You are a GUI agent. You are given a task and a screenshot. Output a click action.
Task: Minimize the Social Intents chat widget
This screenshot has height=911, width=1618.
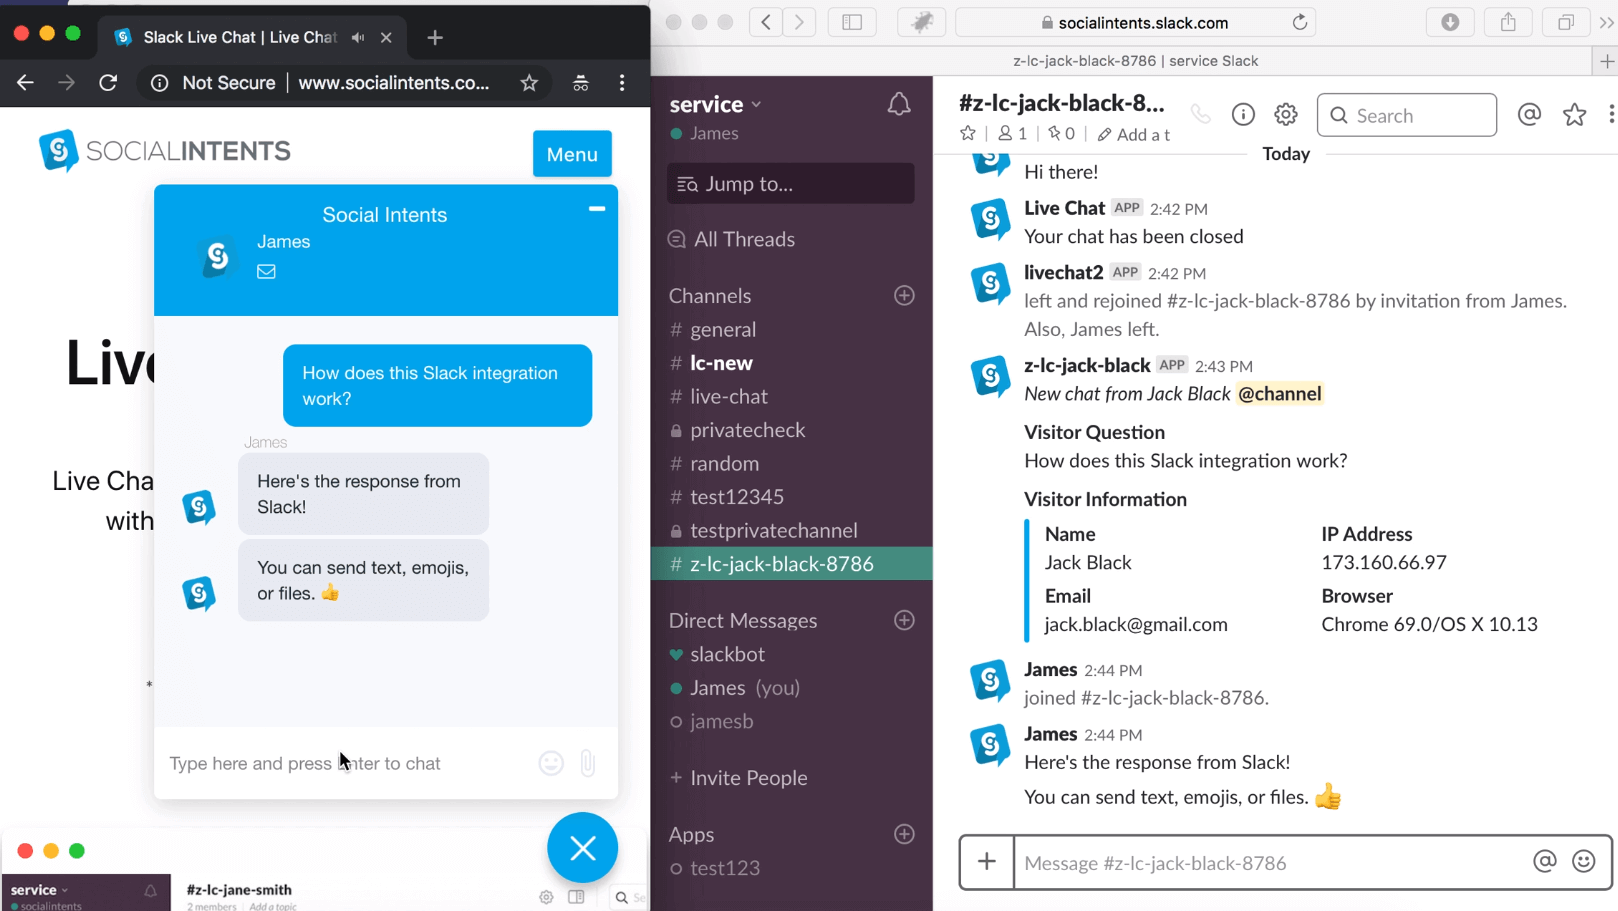[597, 208]
